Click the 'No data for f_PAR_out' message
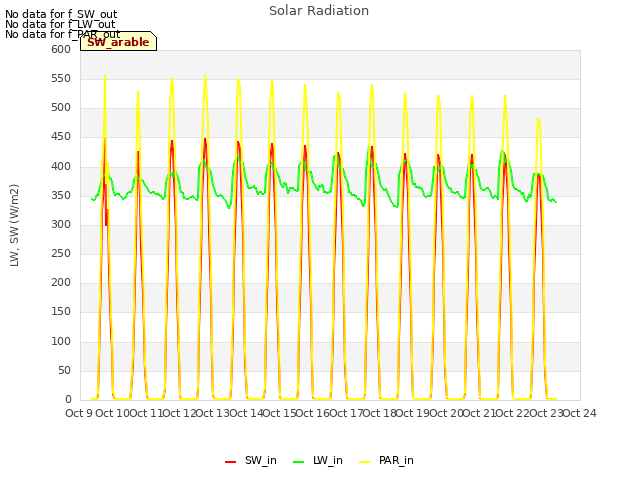This screenshot has width=640, height=480. tap(62, 34)
